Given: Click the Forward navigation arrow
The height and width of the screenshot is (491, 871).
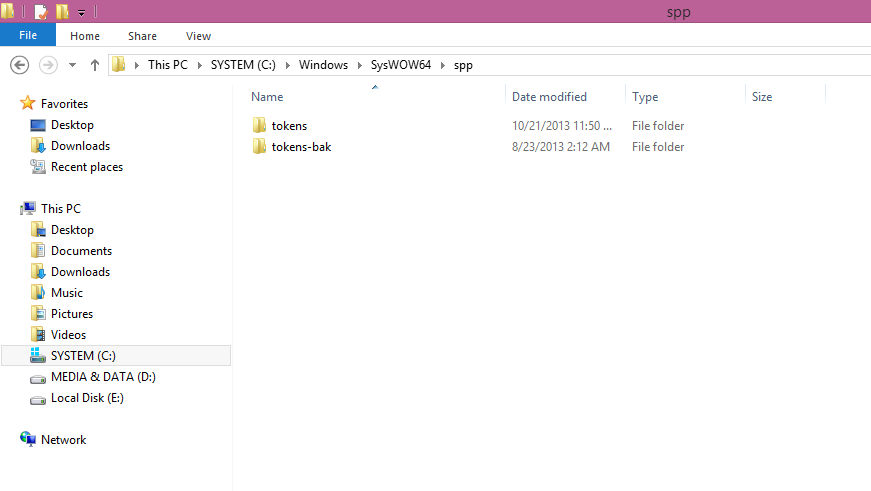Looking at the screenshot, I should [x=48, y=65].
